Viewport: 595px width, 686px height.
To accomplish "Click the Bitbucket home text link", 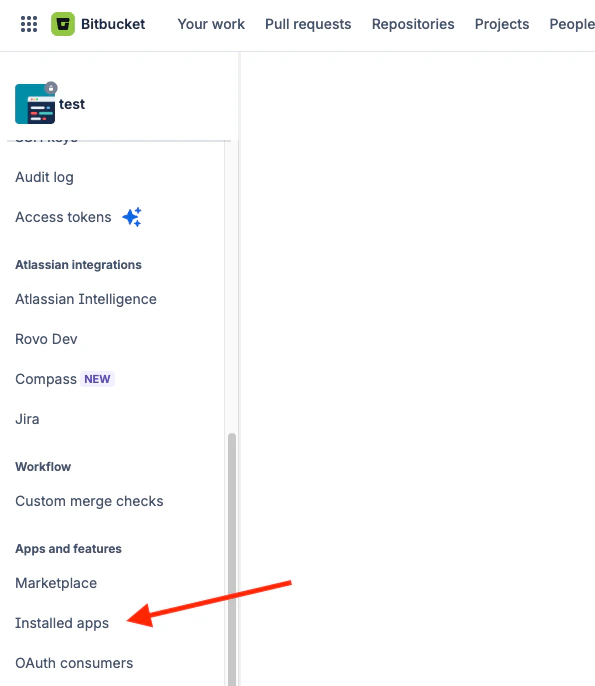I will (113, 24).
